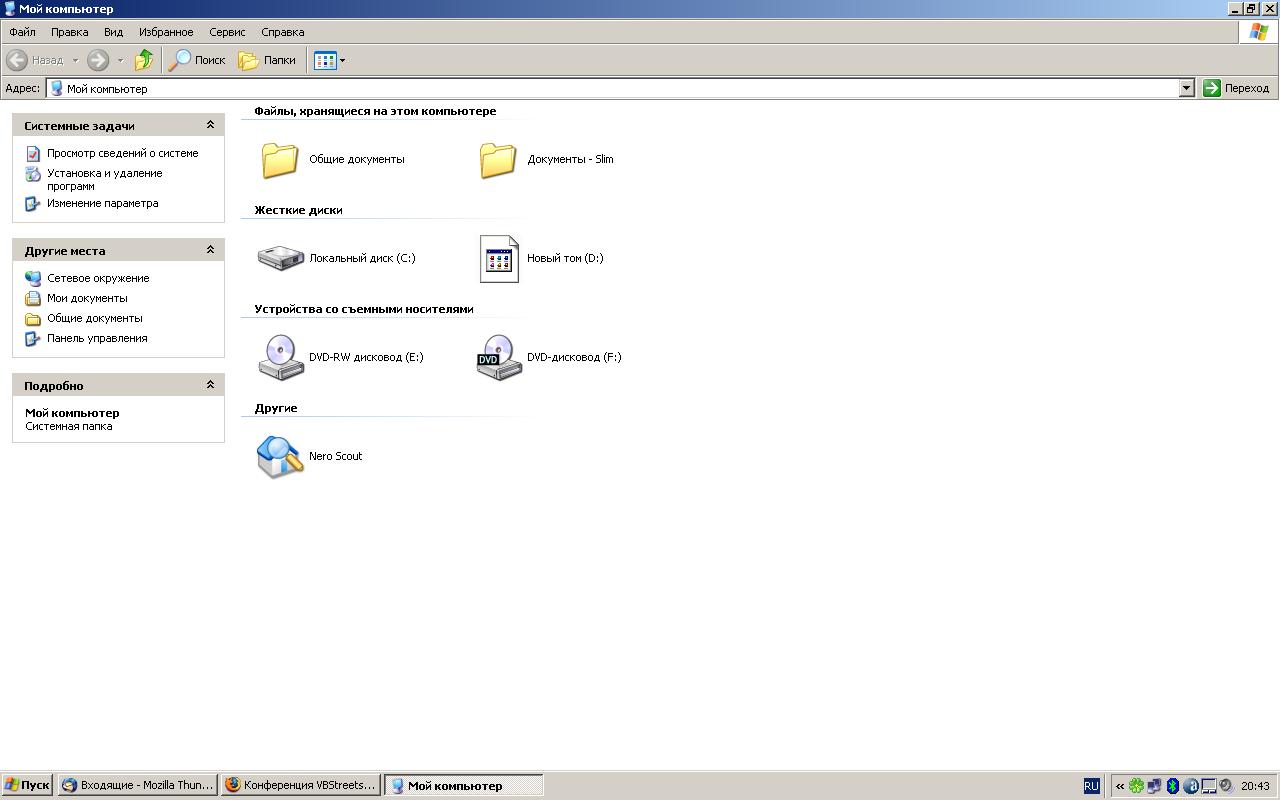Collapse the Подробно details panel

[x=210, y=385]
